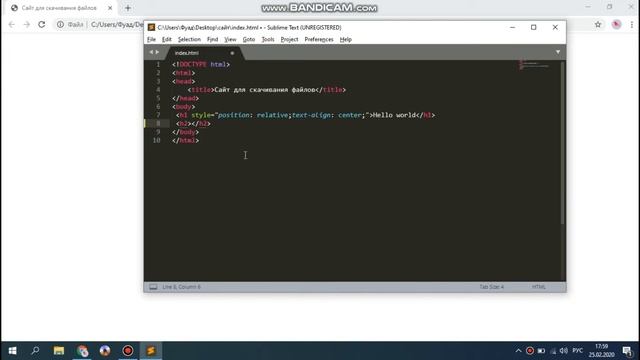Open Chrome three-dot menu
This screenshot has width=640, height=360.
pos(632,25)
